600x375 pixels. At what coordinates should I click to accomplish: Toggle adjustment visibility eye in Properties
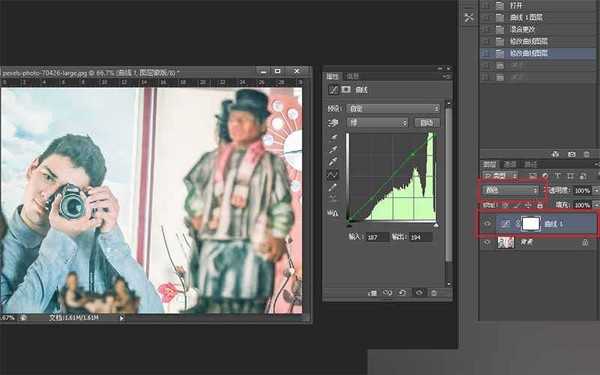[x=419, y=293]
